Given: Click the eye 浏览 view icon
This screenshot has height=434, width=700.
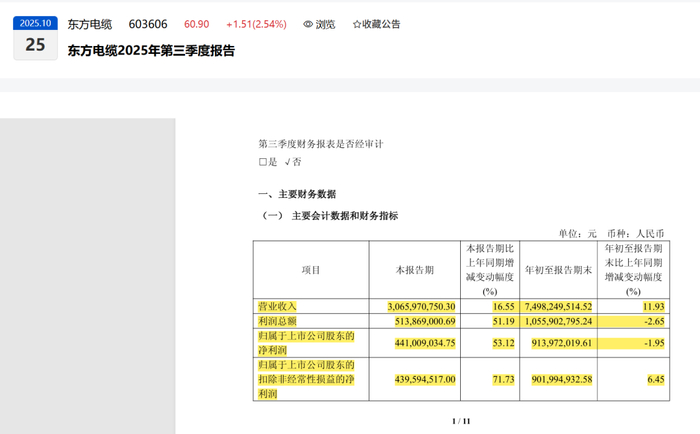Looking at the screenshot, I should 308,24.
